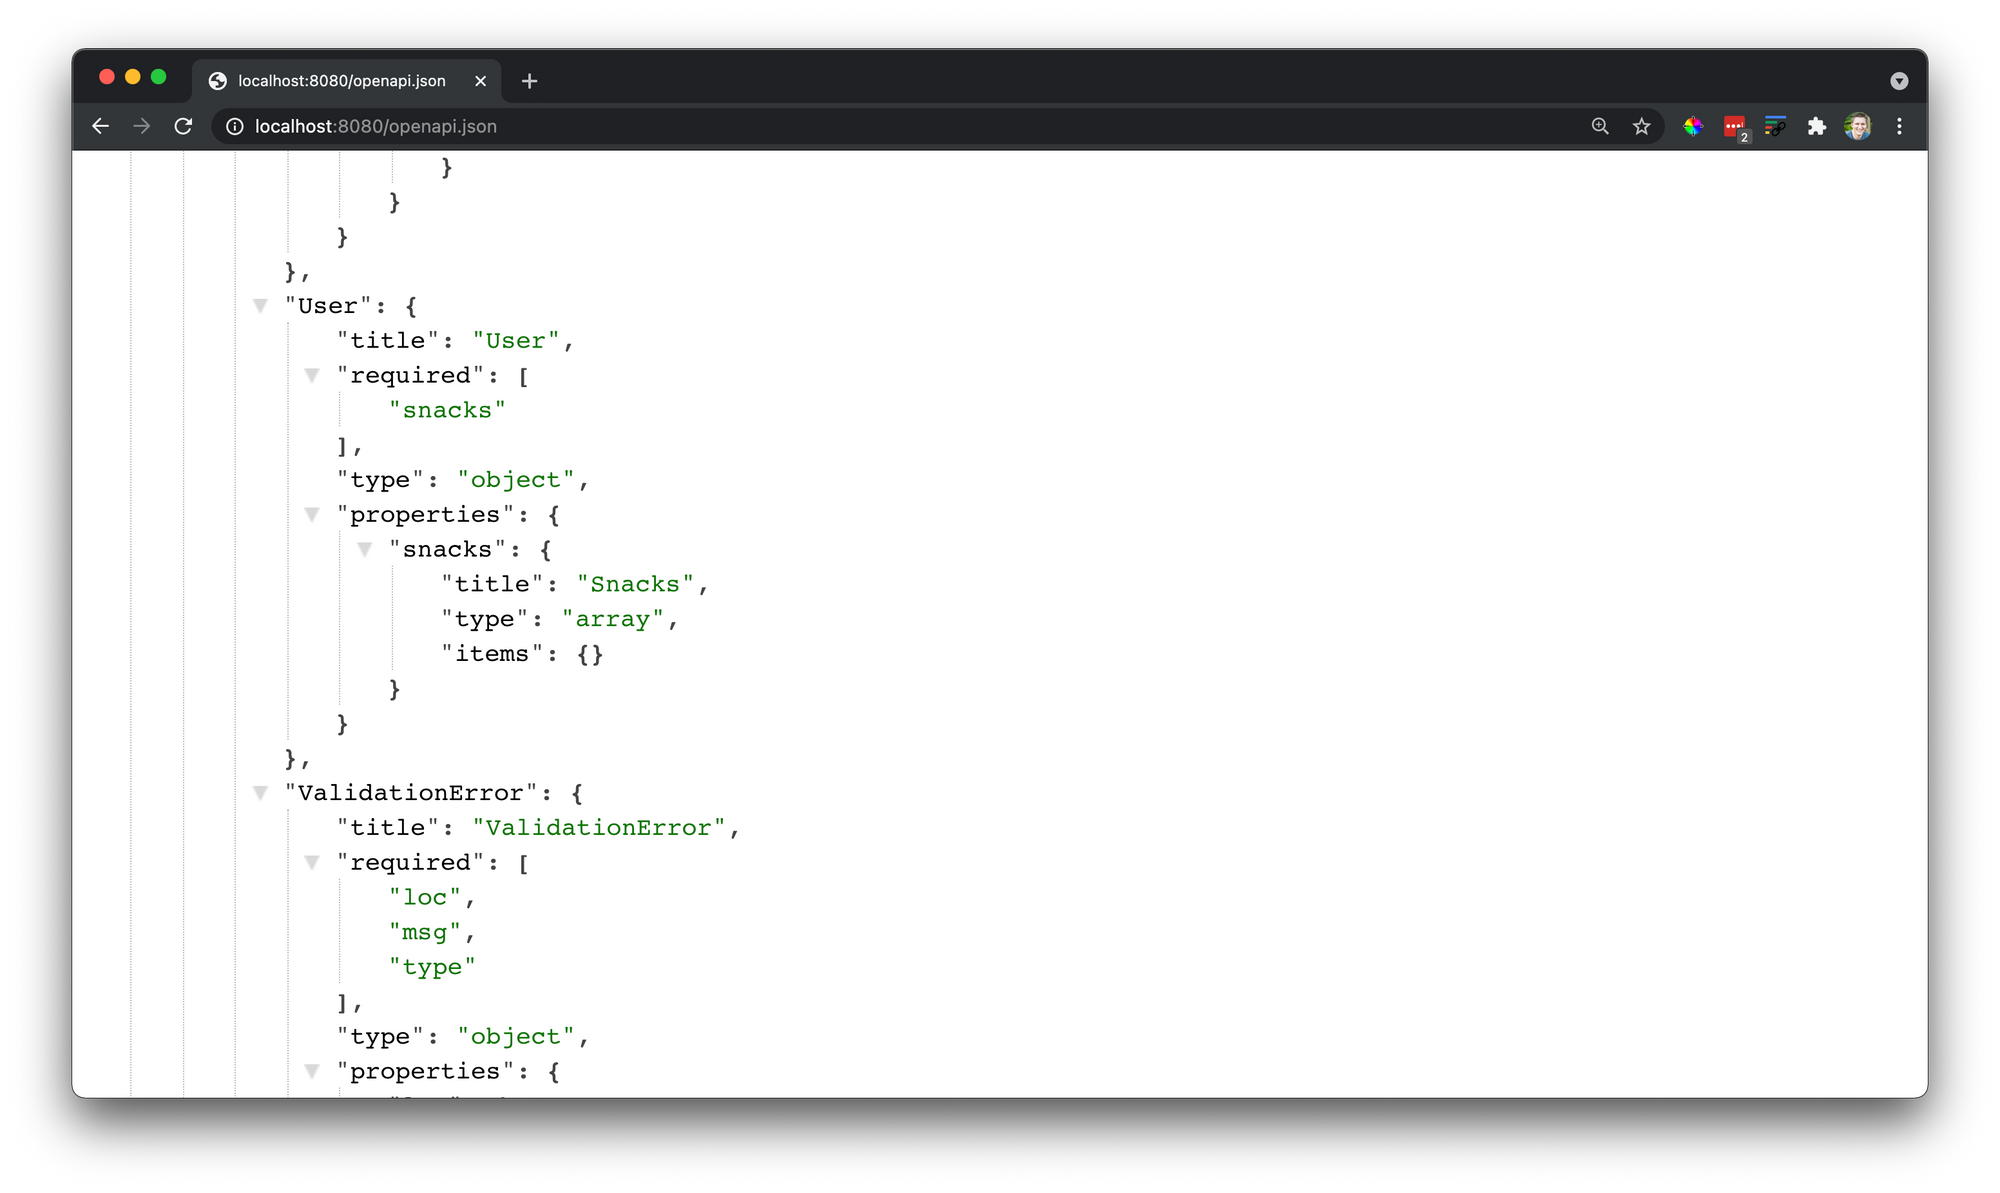Open the LastPass extension icon
Screen dimensions: 2000x1193
coord(1733,126)
